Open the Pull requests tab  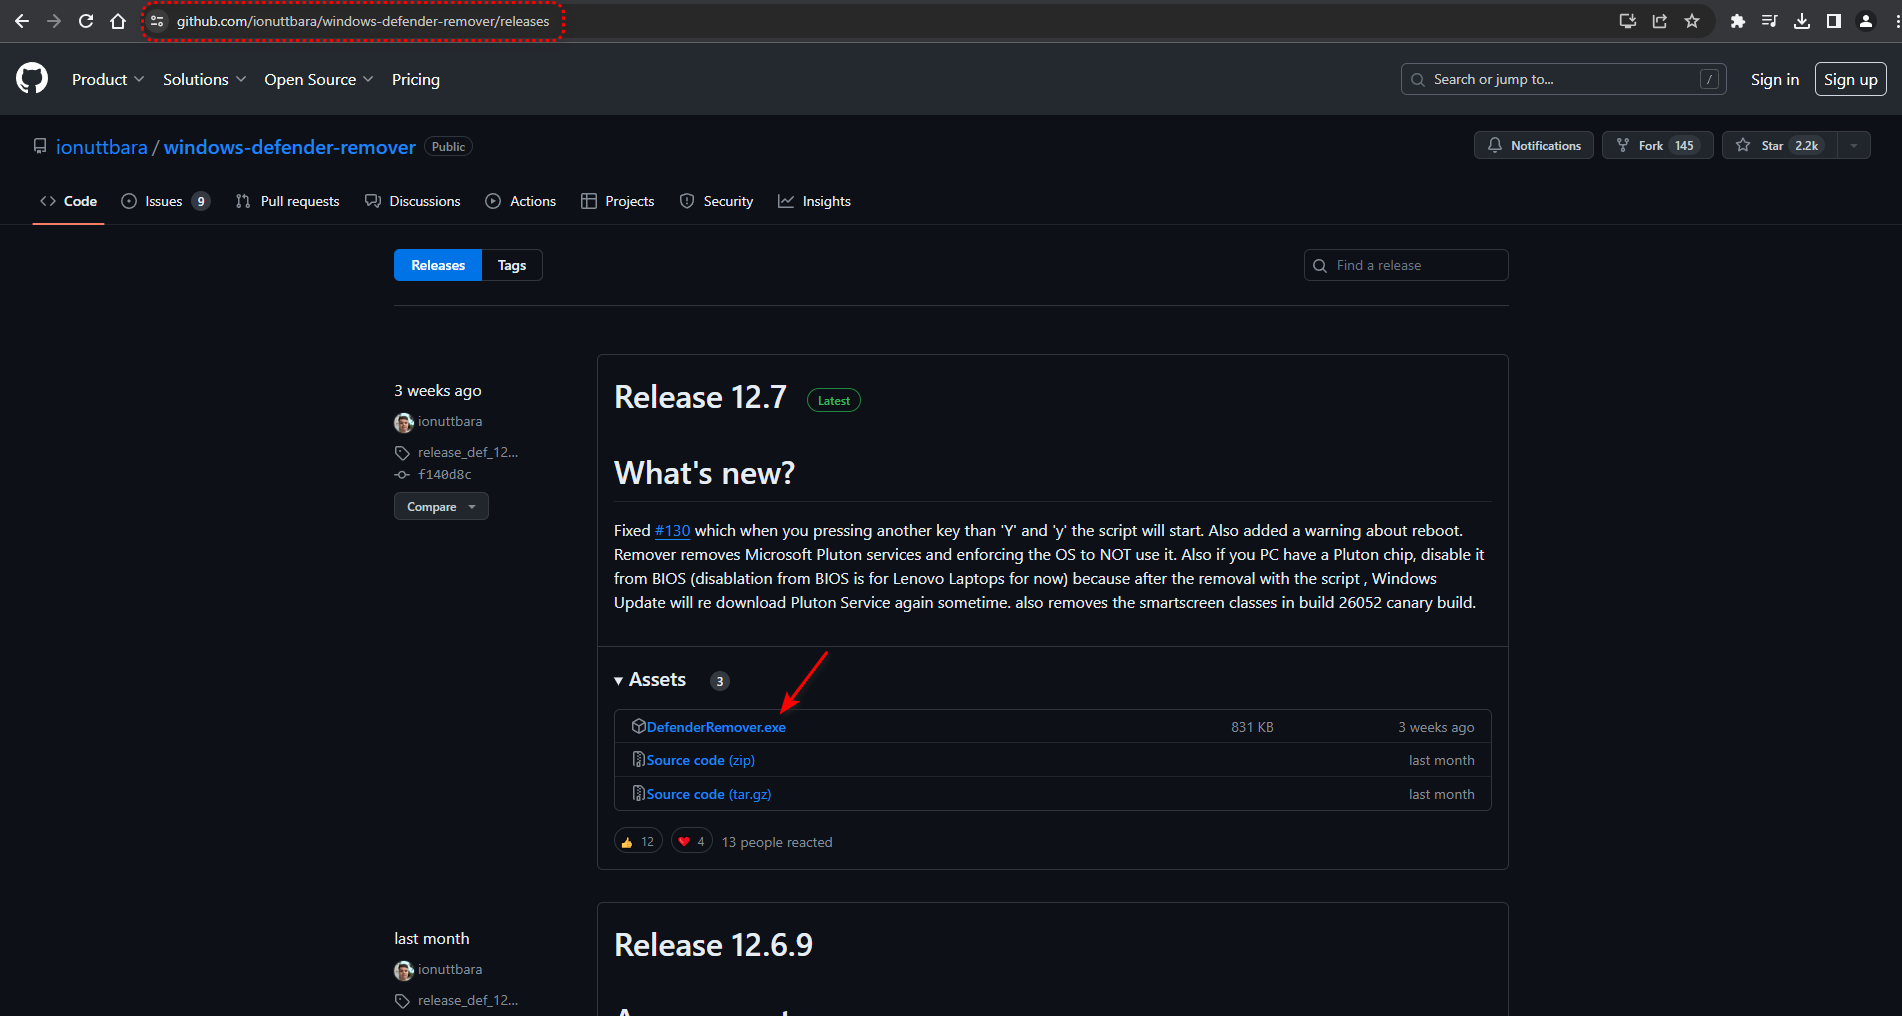click(x=288, y=201)
